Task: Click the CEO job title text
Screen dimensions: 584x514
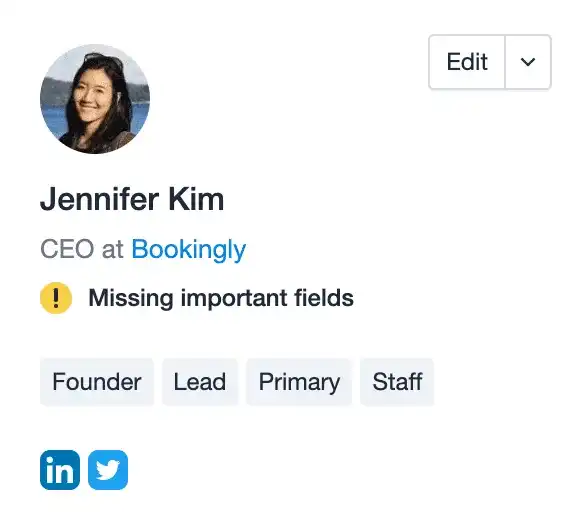Action: (x=67, y=249)
